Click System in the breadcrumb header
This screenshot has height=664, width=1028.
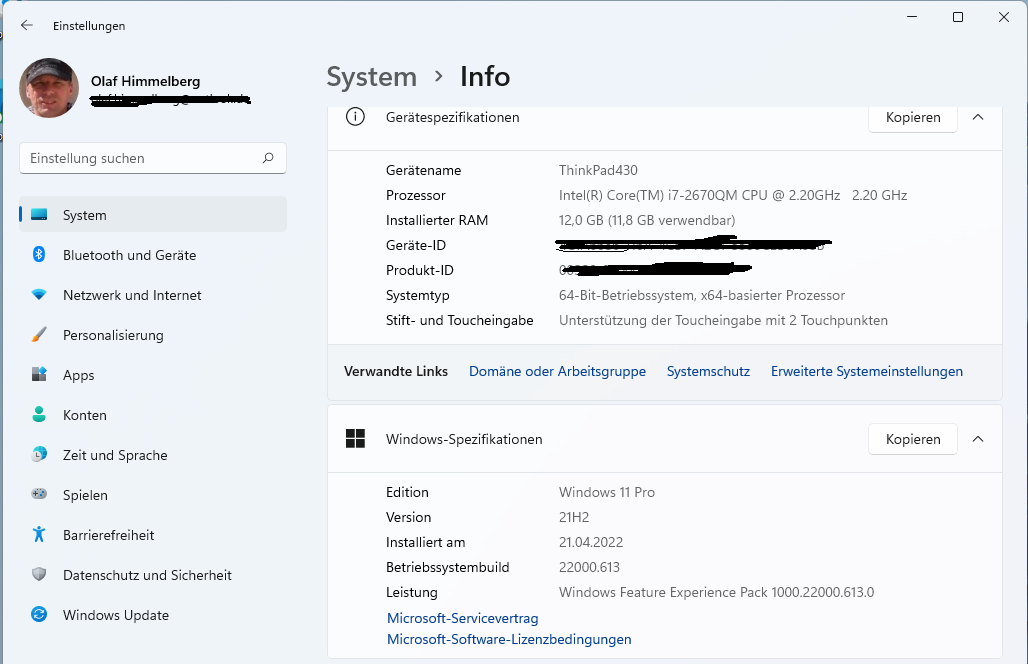pos(372,77)
